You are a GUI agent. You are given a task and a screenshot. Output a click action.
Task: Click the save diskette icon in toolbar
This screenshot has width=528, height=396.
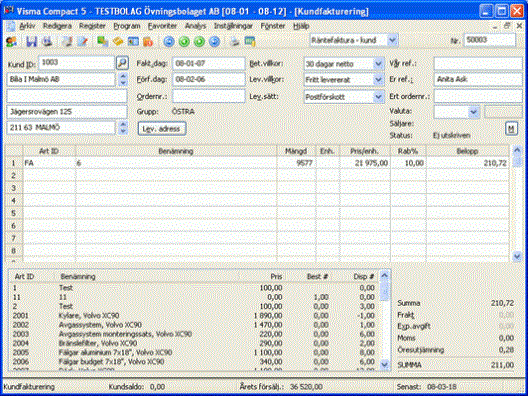tap(31, 41)
